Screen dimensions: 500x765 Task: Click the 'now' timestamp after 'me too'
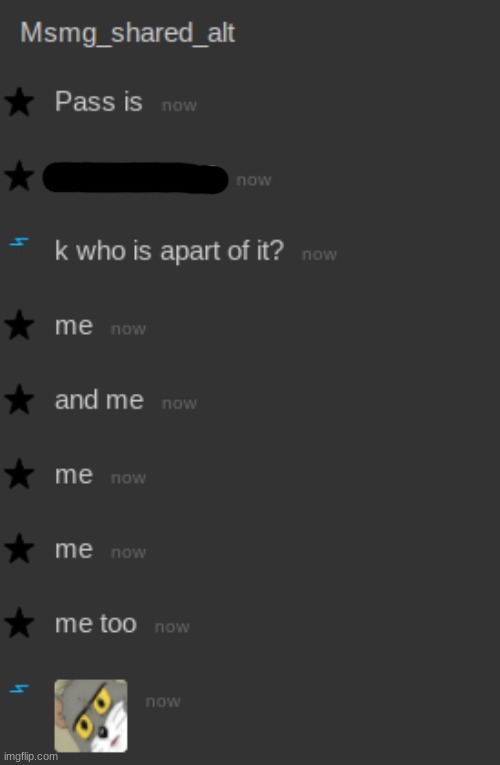[172, 627]
